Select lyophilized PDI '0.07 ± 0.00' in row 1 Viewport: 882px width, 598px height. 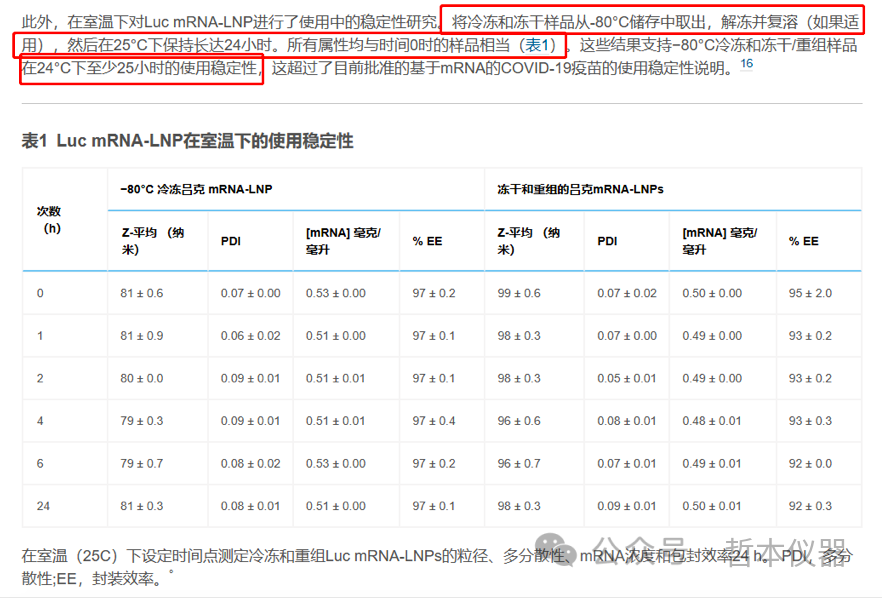627,336
